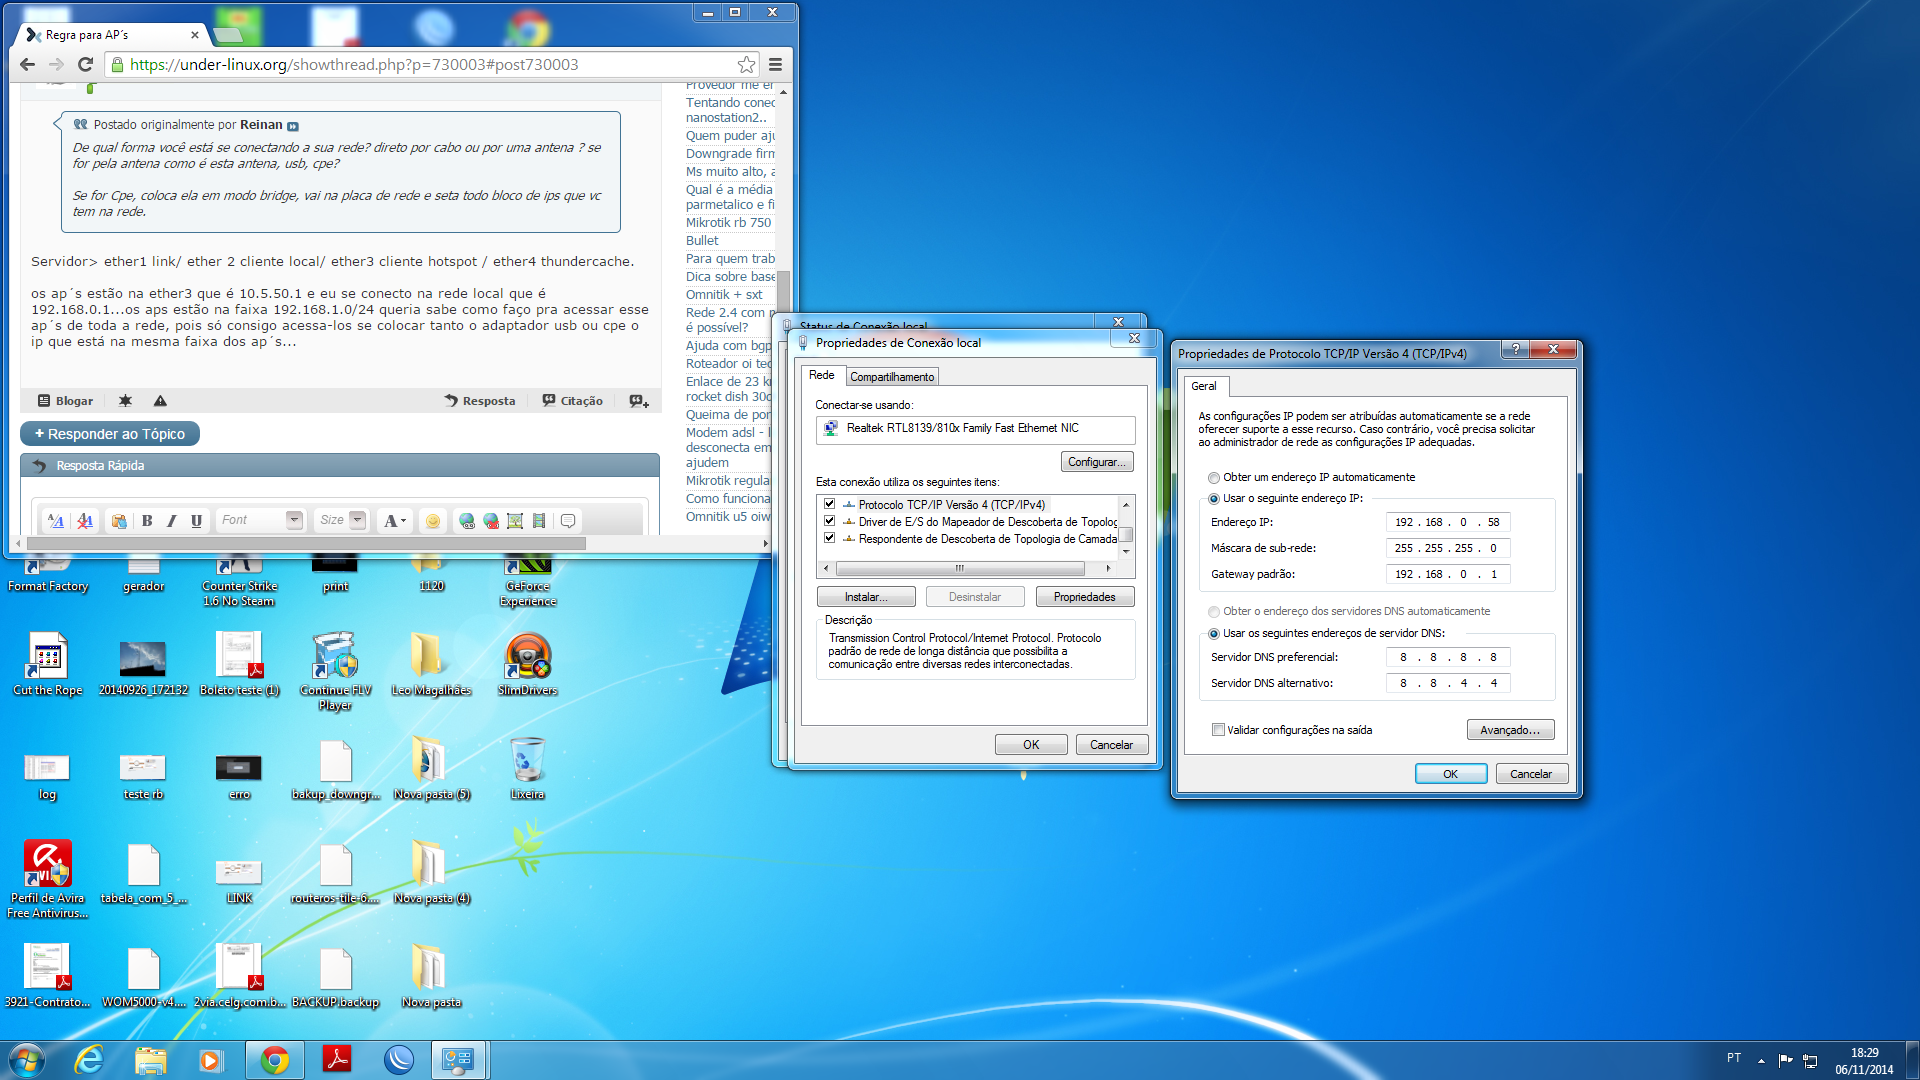
Task: Check 'Validar configurações na saída'
Action: [1218, 730]
